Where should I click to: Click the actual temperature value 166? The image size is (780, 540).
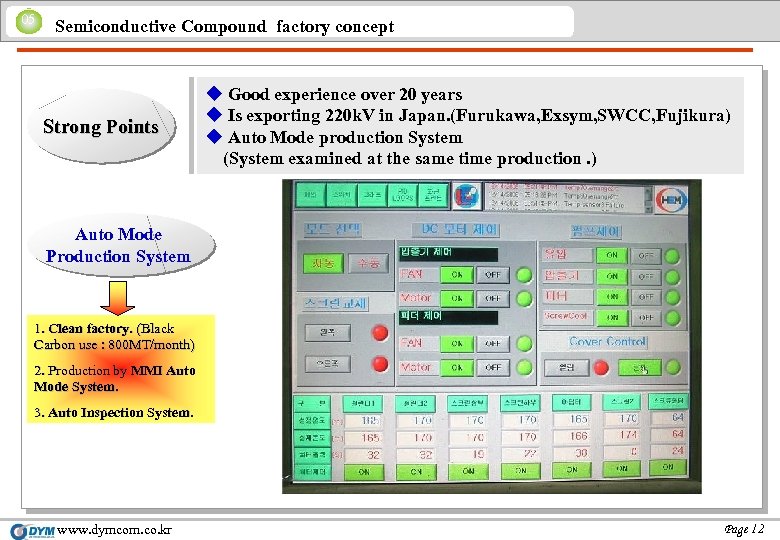[x=571, y=436]
